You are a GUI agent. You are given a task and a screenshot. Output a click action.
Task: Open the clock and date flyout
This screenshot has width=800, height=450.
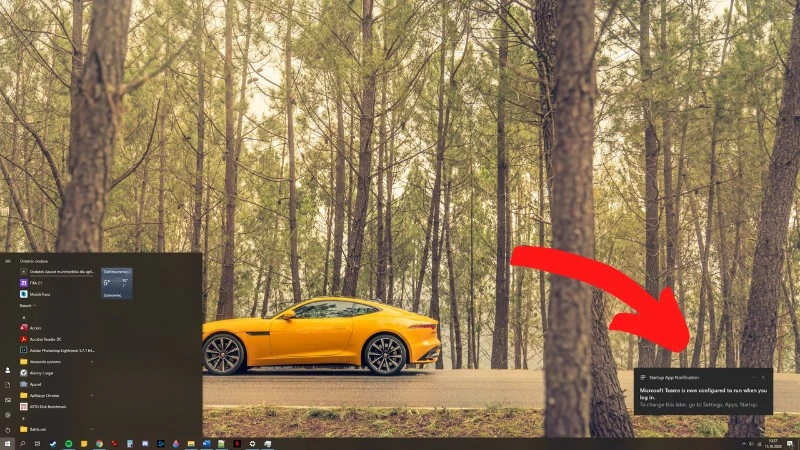pyautogui.click(x=773, y=443)
